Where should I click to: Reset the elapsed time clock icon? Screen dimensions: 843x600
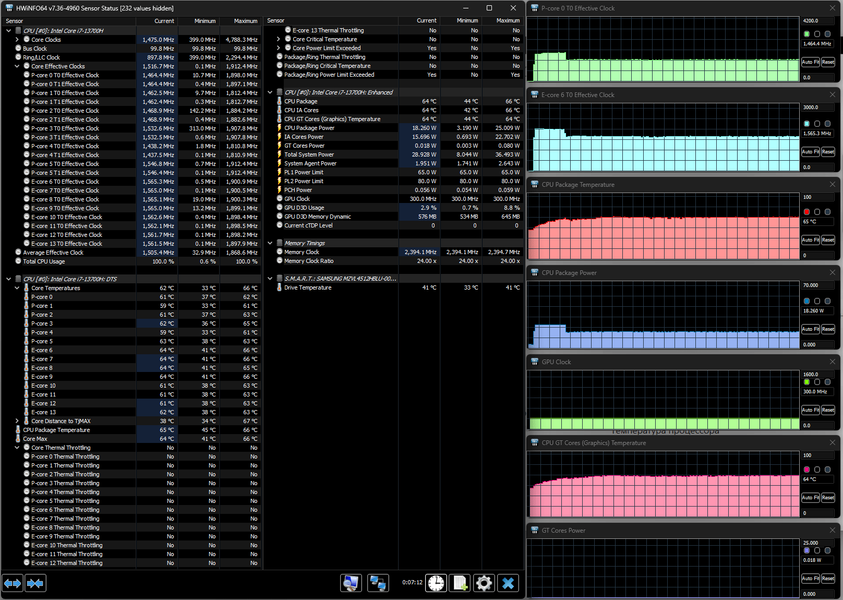click(x=435, y=582)
